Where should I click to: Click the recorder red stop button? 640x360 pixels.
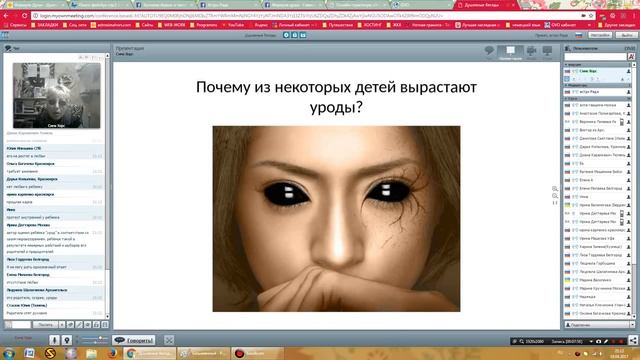pos(621,341)
